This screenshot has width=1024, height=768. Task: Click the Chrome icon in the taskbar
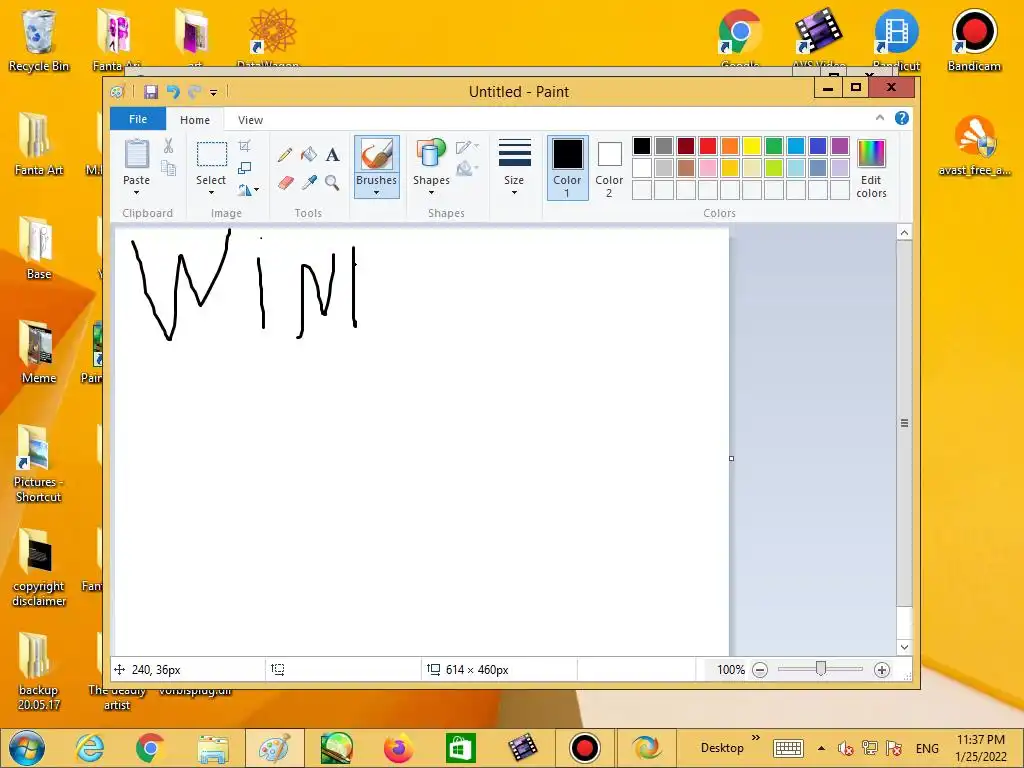tap(150, 748)
